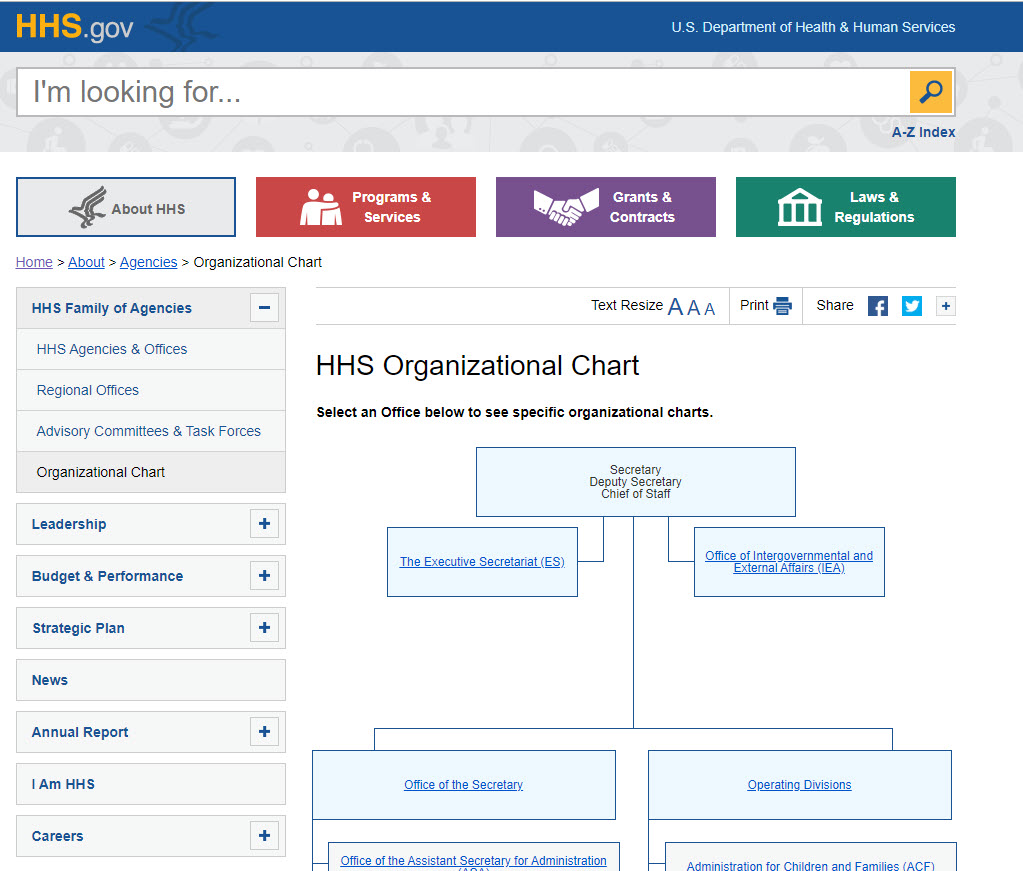
Task: Collapse the HHS Family of Agencies section
Action: click(264, 308)
